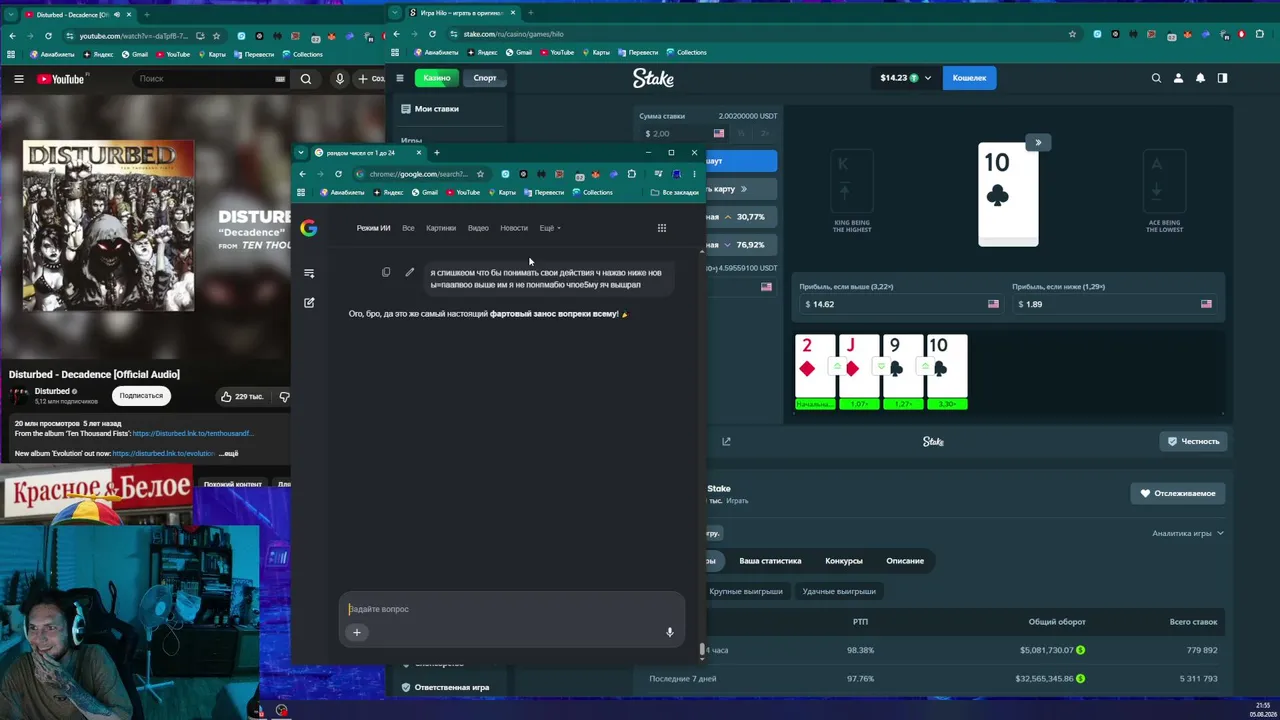Open a new tab in the Google window
The width and height of the screenshot is (1280, 720).
point(436,153)
